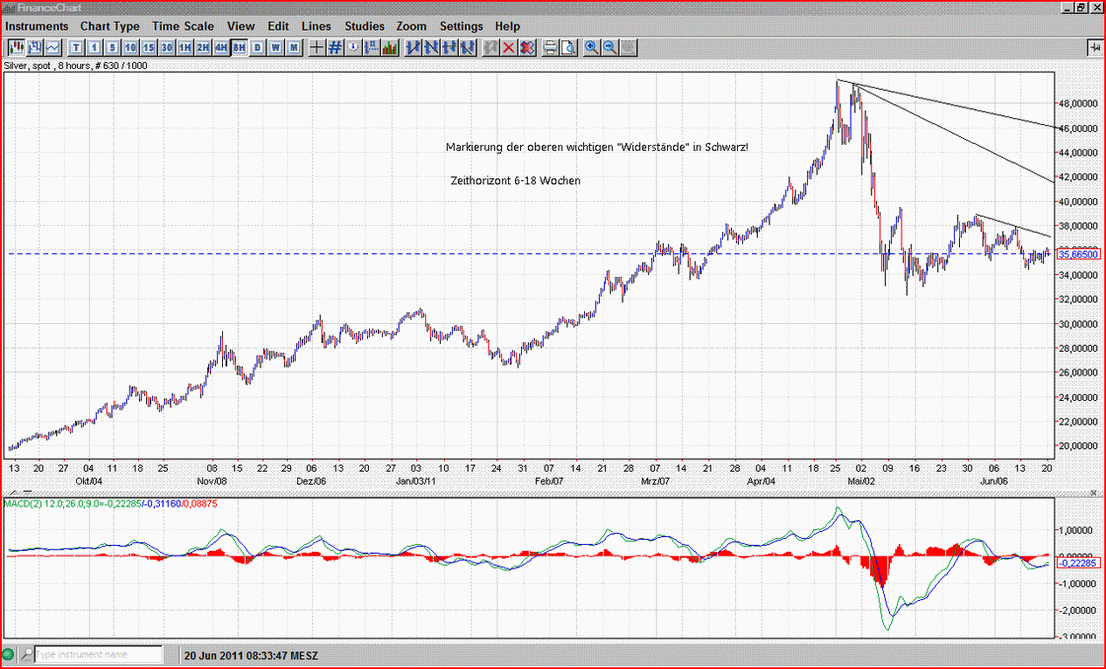This screenshot has width=1106, height=669.
Task: Click the 'Zeithorizont 6-18 Wochen' annotation
Action: point(516,181)
